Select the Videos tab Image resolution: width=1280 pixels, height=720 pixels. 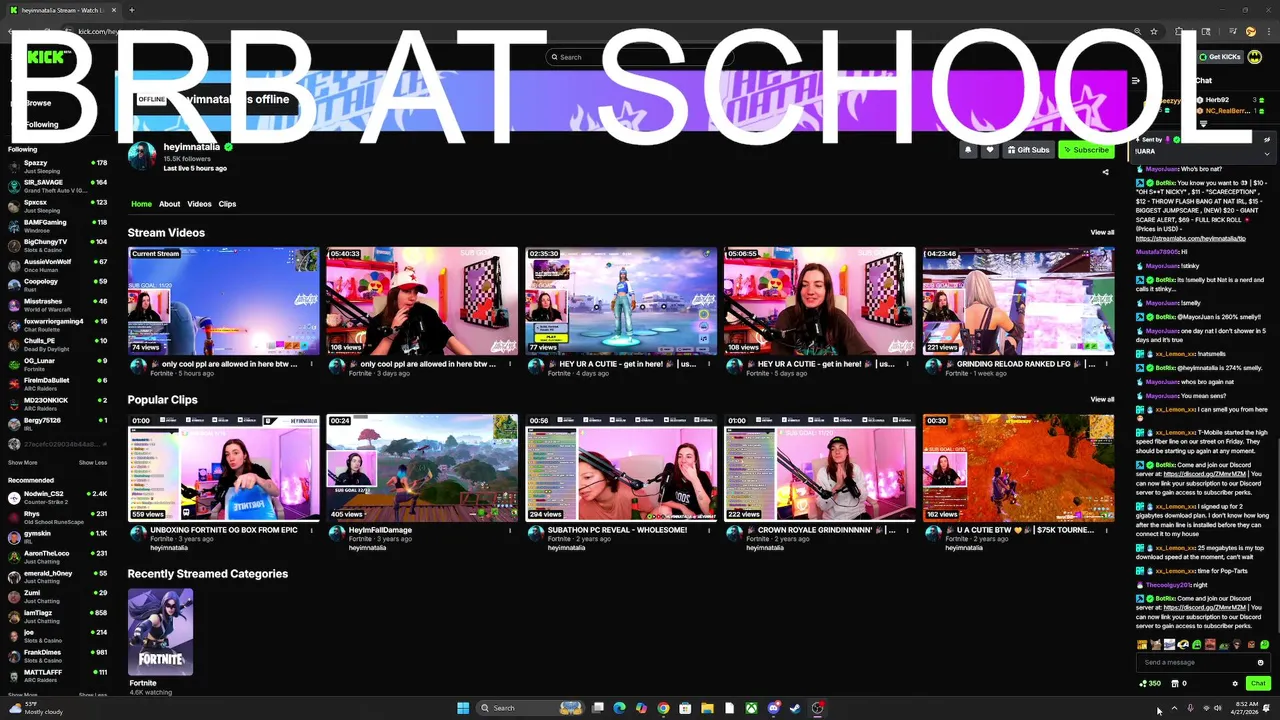pyautogui.click(x=199, y=204)
